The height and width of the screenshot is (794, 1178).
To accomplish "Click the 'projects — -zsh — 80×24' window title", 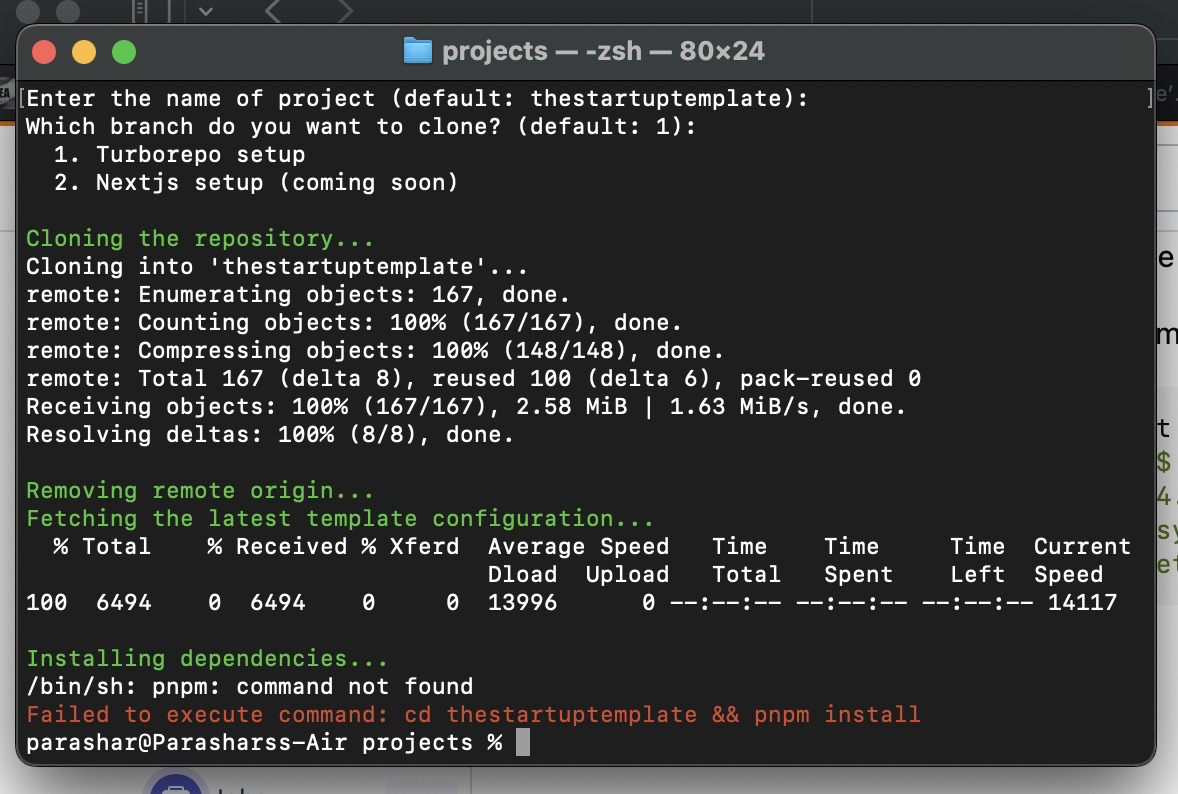I will 603,51.
